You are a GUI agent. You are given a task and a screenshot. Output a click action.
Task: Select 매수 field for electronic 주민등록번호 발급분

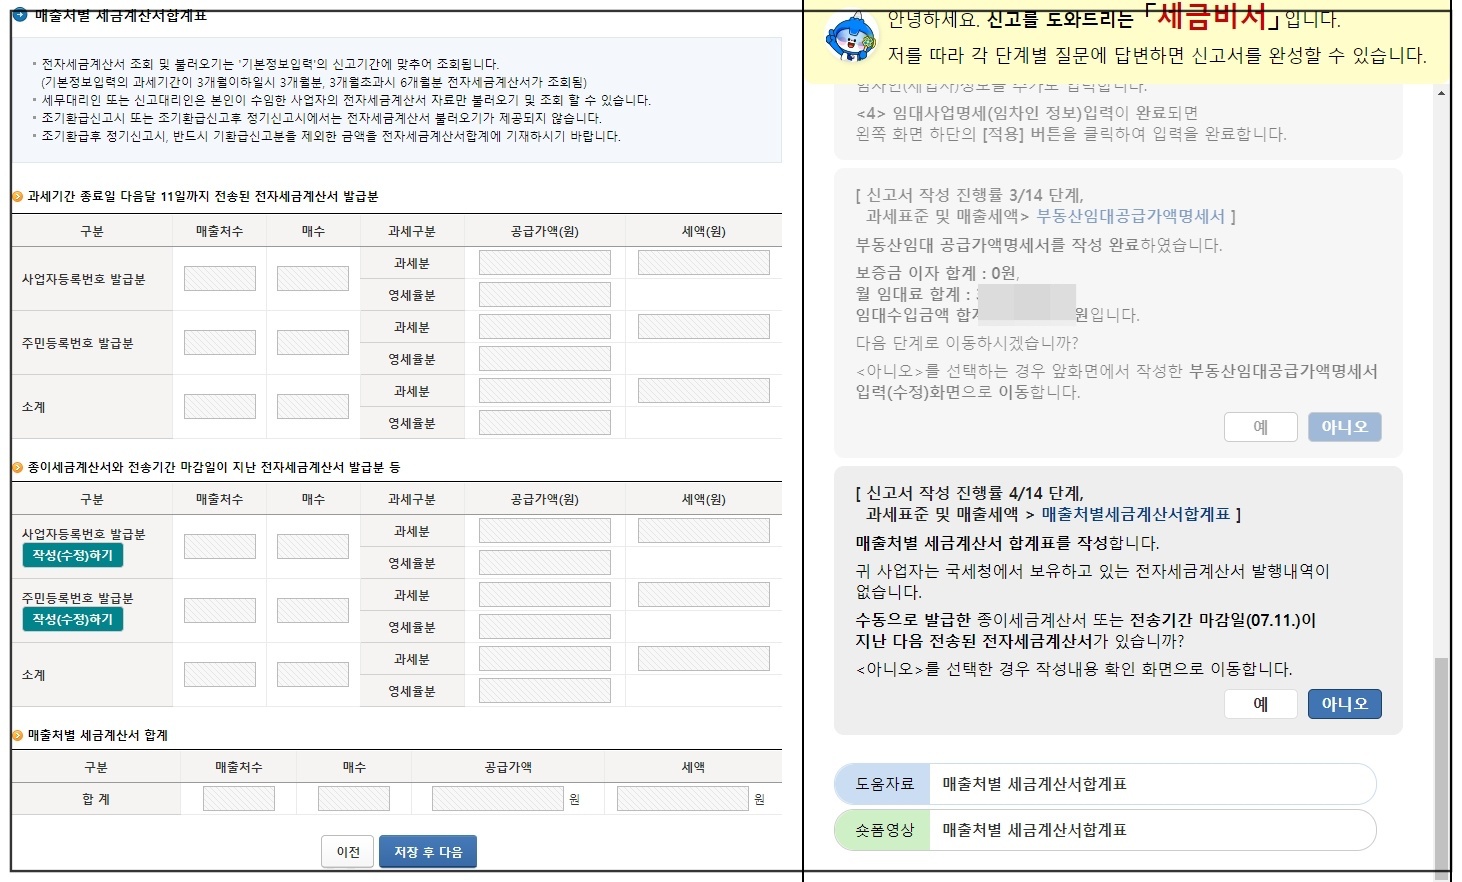pyautogui.click(x=313, y=342)
